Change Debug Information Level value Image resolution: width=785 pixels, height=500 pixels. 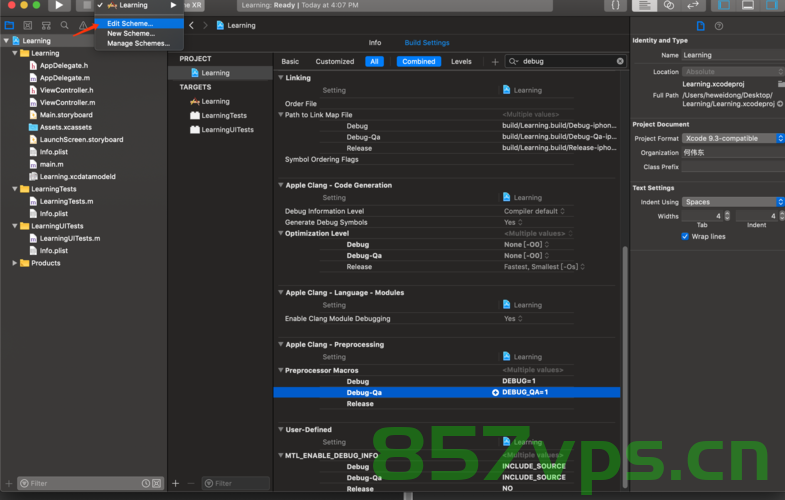click(x=534, y=211)
